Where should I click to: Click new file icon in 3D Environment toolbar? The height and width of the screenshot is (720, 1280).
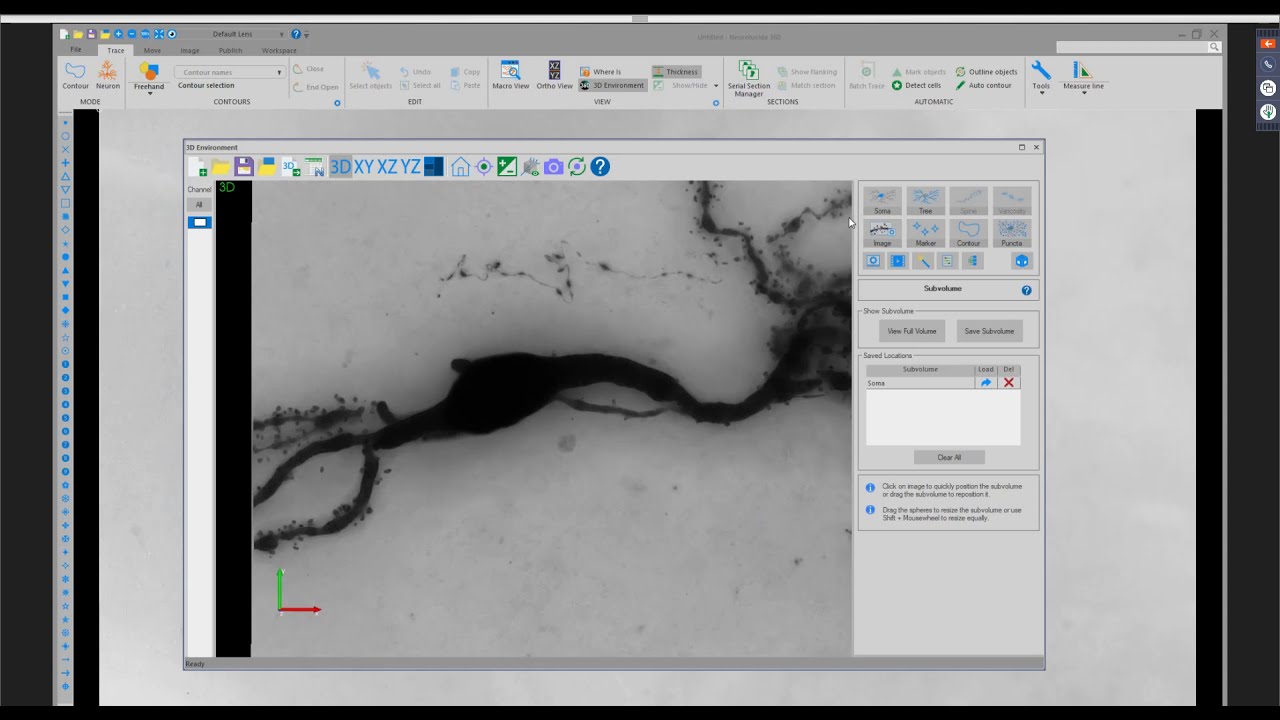(x=198, y=167)
